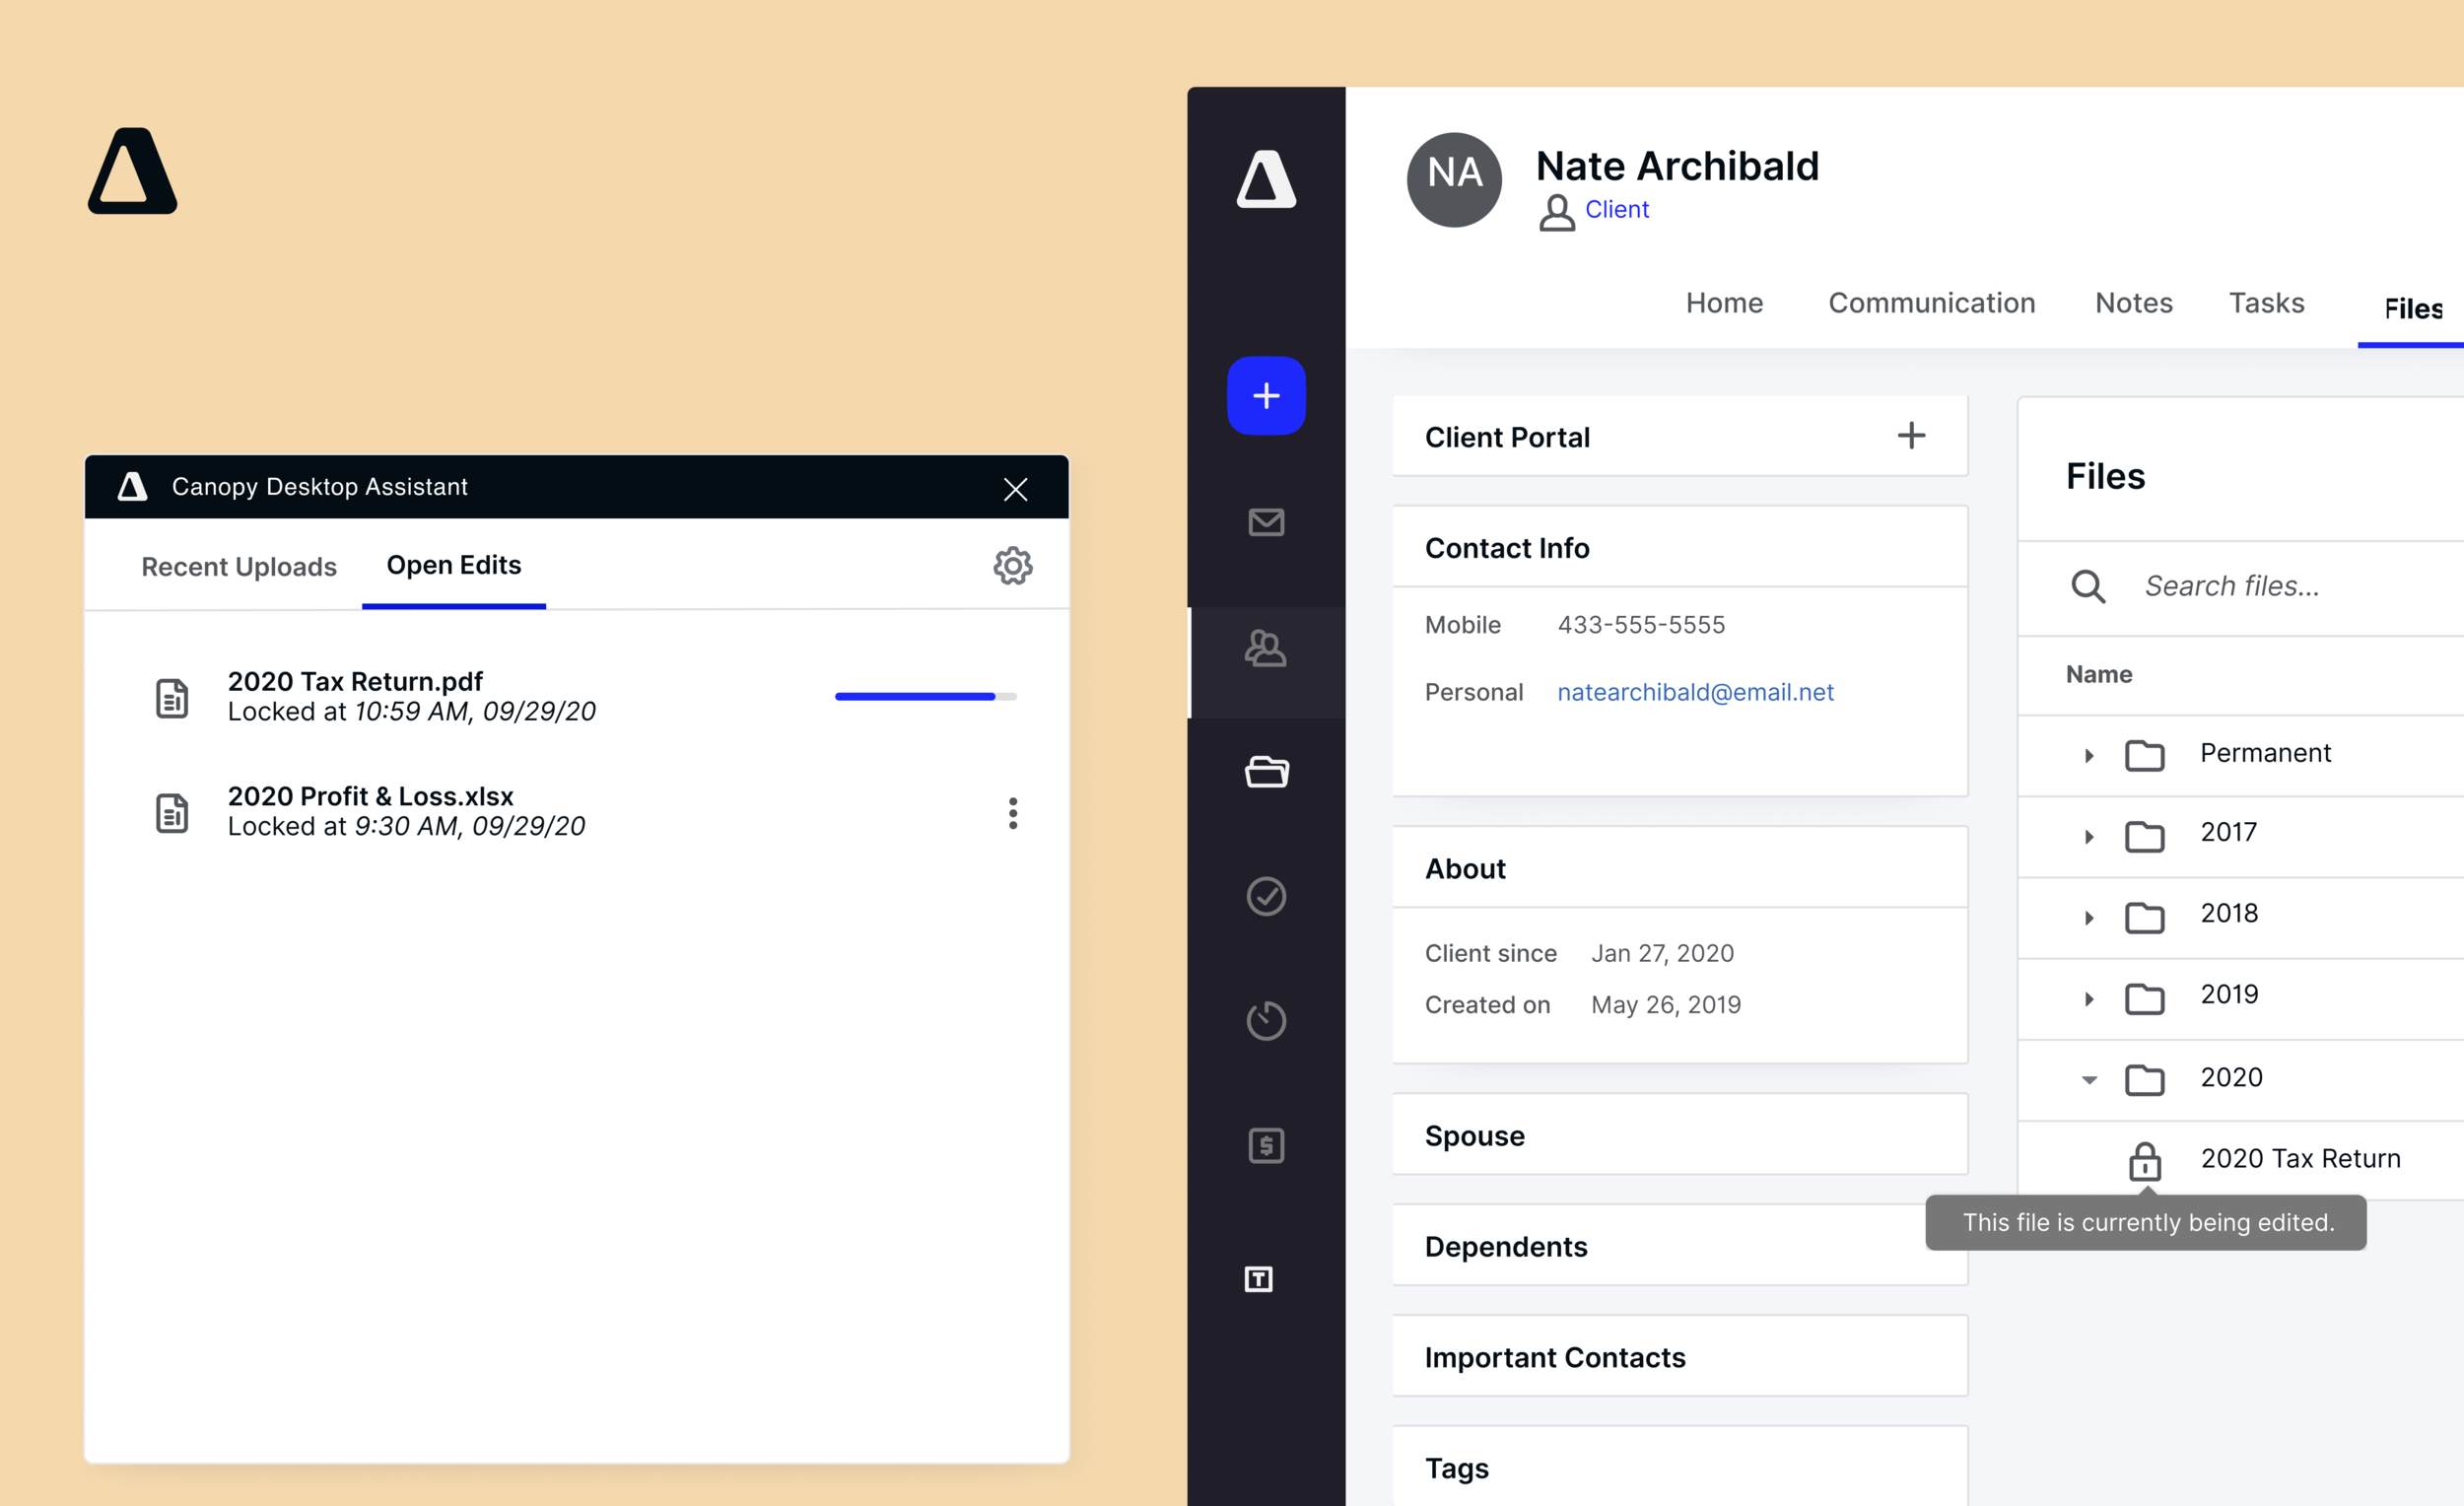Click the NA avatar for Nate Archibald
The height and width of the screenshot is (1506, 2464).
point(1454,180)
